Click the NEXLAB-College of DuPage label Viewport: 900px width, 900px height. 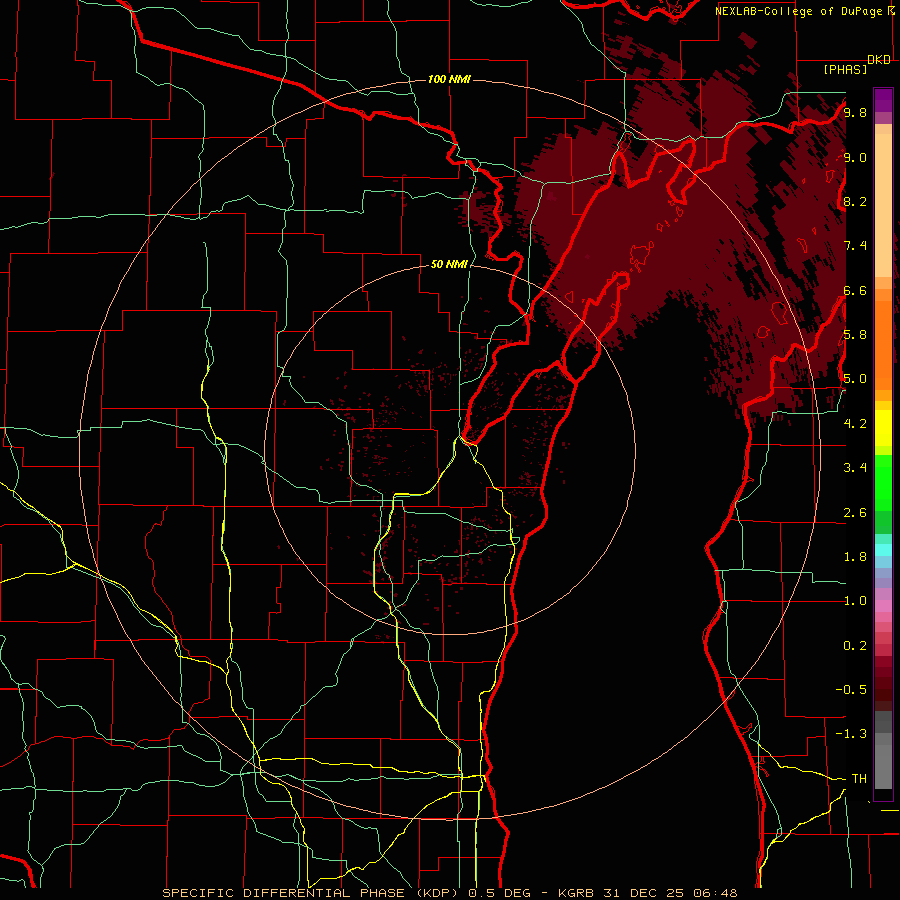(x=800, y=11)
